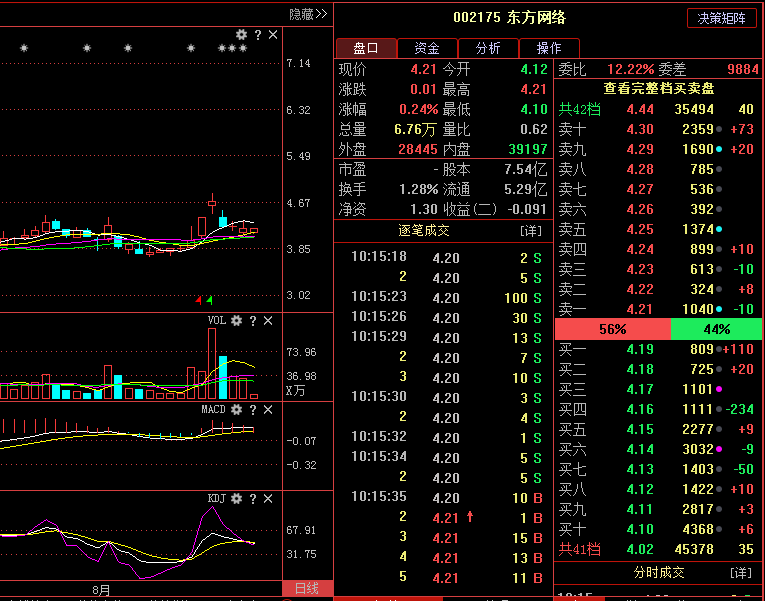The height and width of the screenshot is (601, 765).
Task: Open KDJ indicator settings gear
Action: [x=236, y=499]
